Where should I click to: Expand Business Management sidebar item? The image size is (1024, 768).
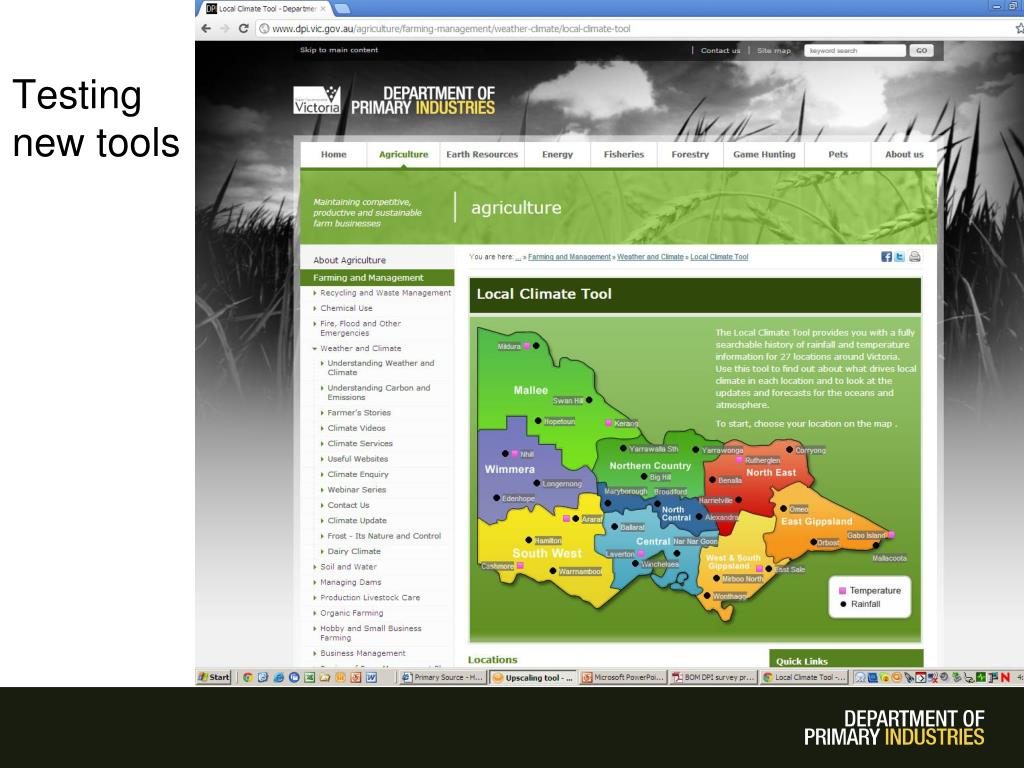(315, 653)
